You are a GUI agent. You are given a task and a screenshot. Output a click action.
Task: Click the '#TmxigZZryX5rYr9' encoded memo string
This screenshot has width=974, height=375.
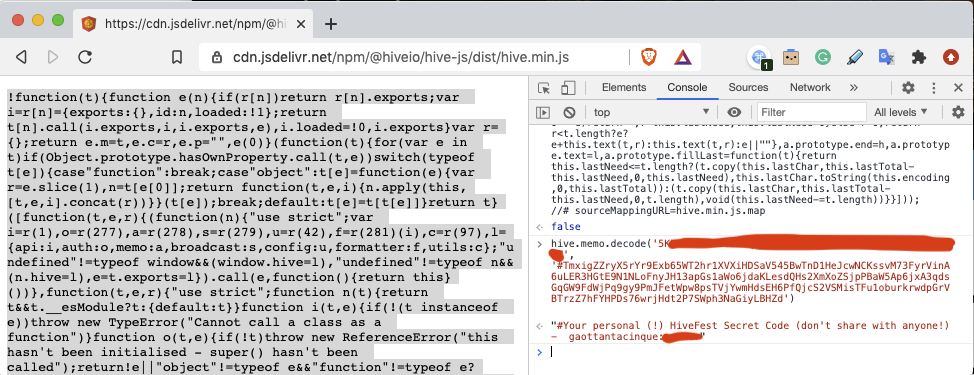point(750,283)
